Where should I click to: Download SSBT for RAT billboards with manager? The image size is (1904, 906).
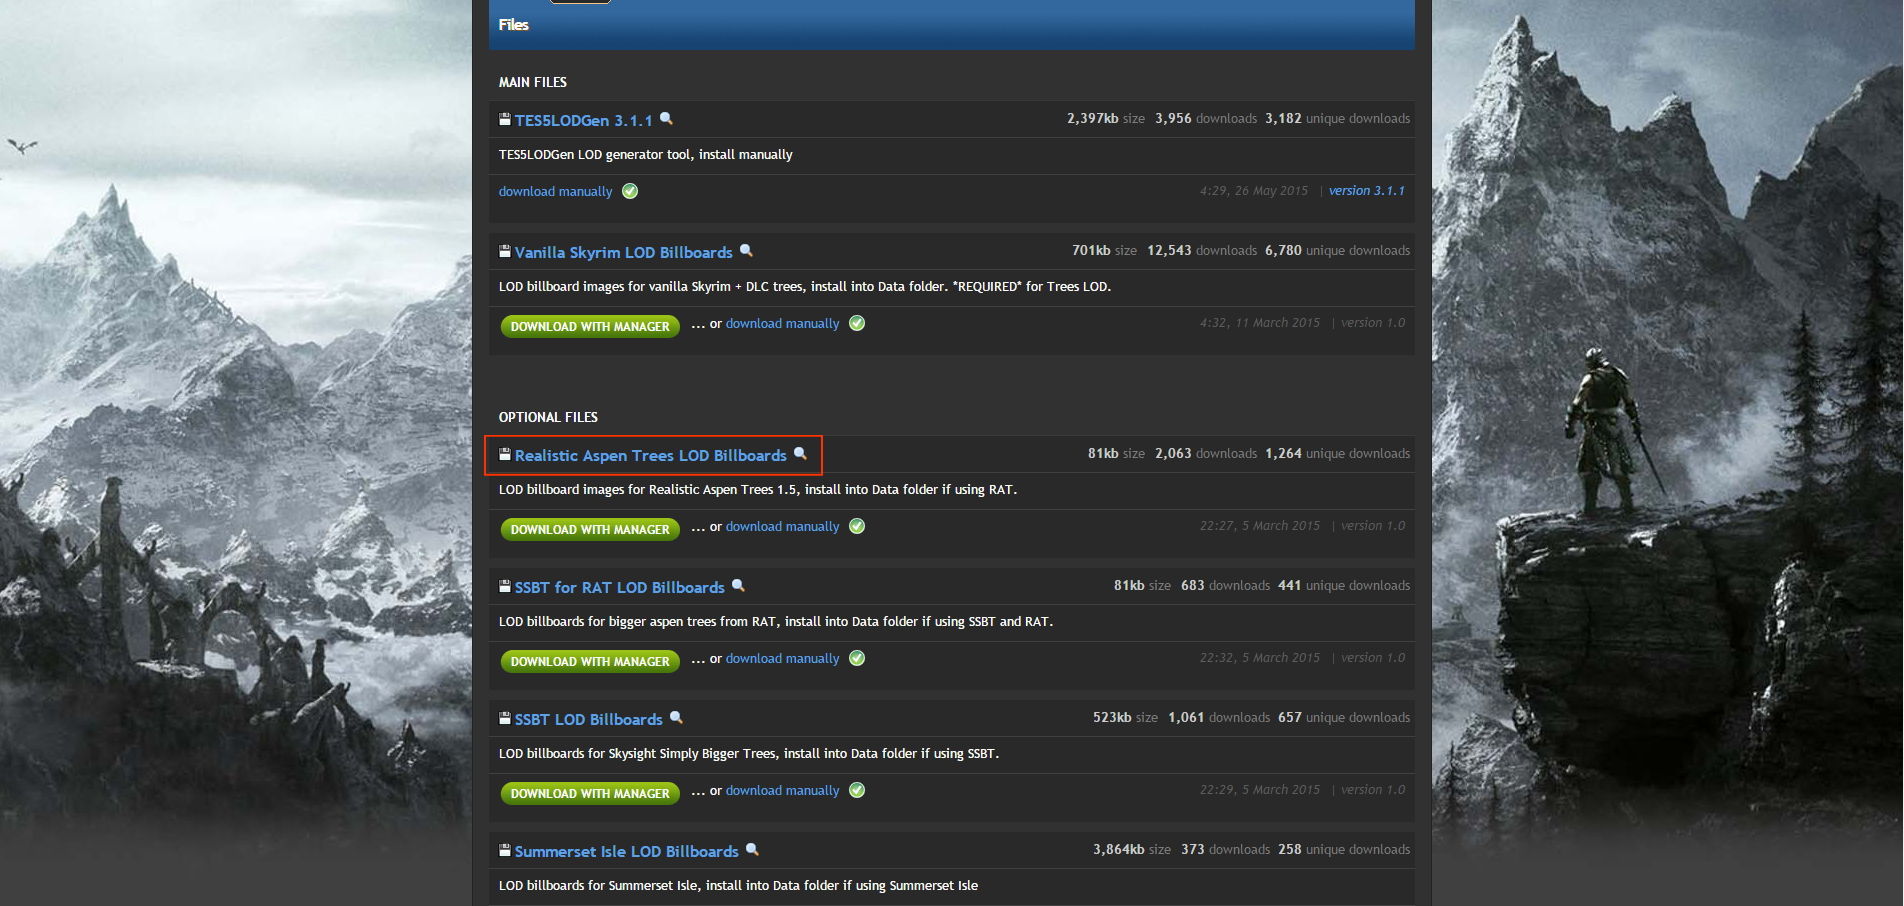coord(590,661)
